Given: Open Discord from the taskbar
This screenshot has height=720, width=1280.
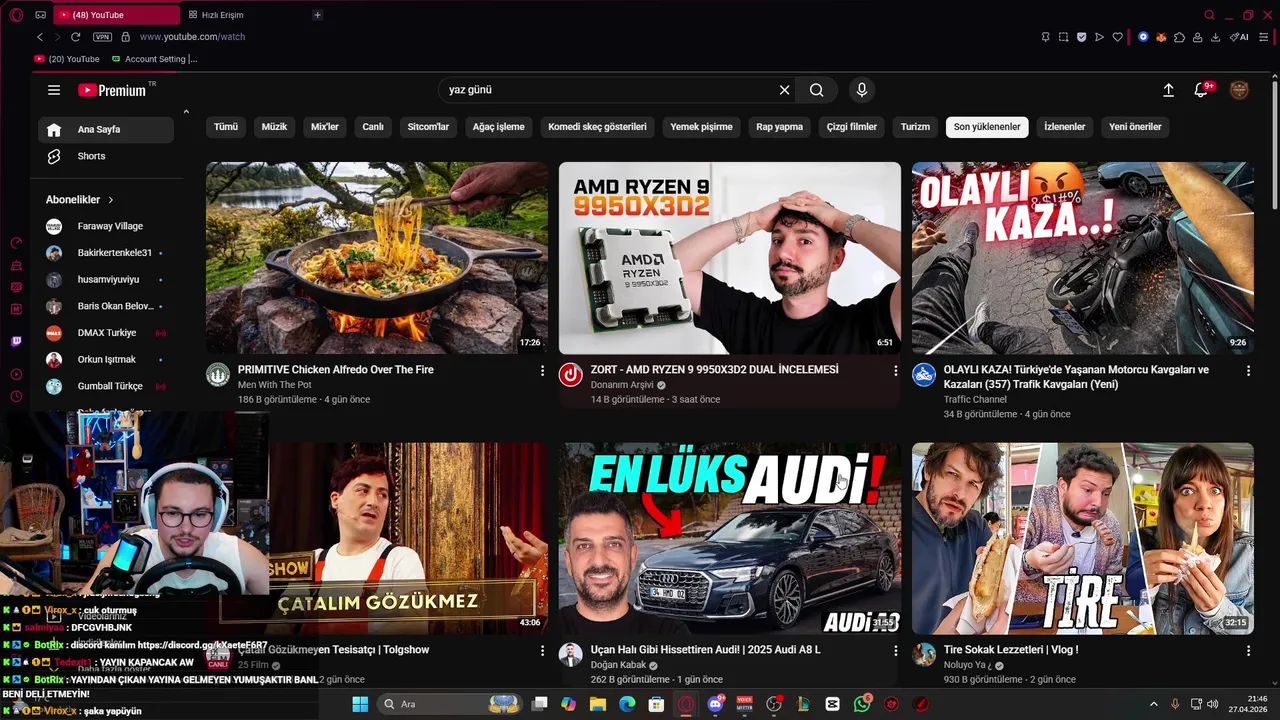Looking at the screenshot, I should pos(715,704).
